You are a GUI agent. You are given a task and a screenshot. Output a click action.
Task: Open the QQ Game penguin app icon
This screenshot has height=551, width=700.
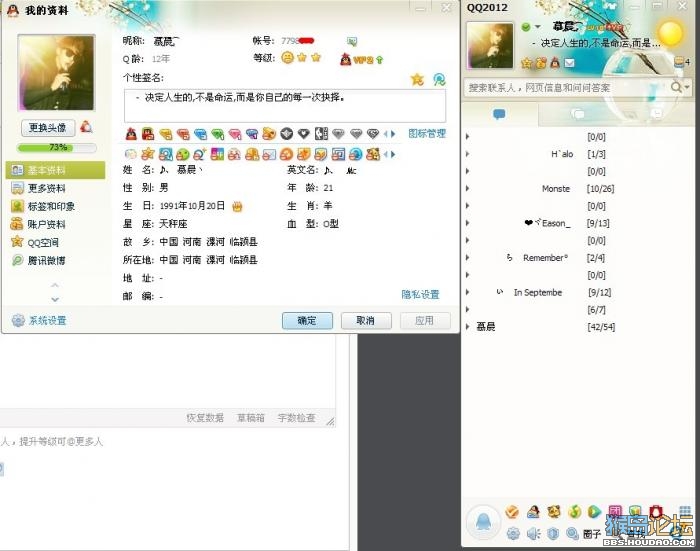[533, 511]
